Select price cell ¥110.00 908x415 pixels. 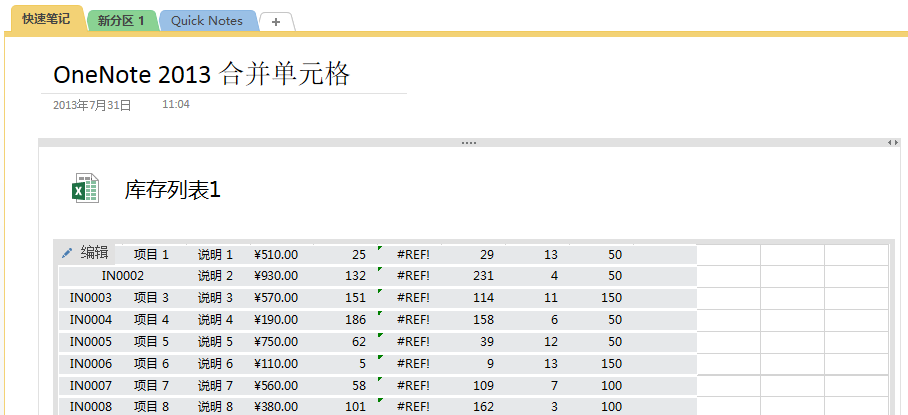(x=276, y=364)
